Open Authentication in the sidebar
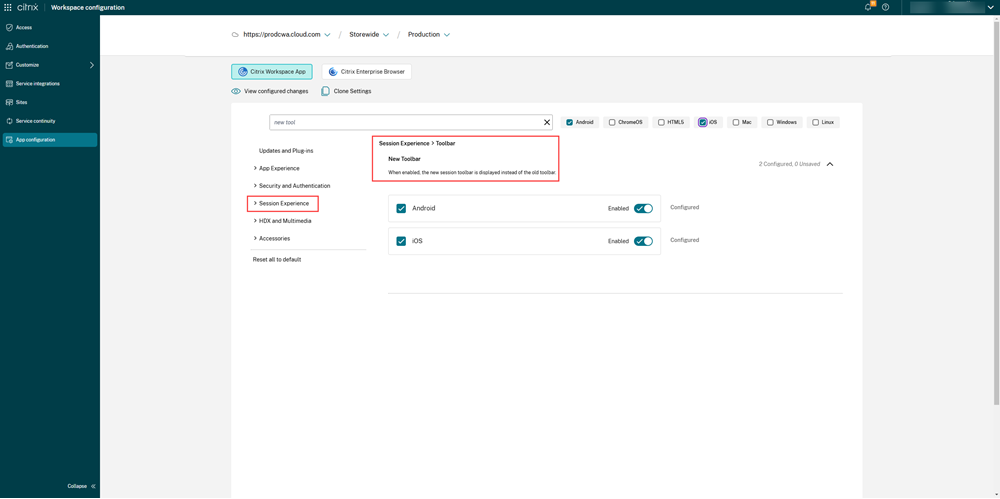The image size is (1000, 499). click(31, 46)
